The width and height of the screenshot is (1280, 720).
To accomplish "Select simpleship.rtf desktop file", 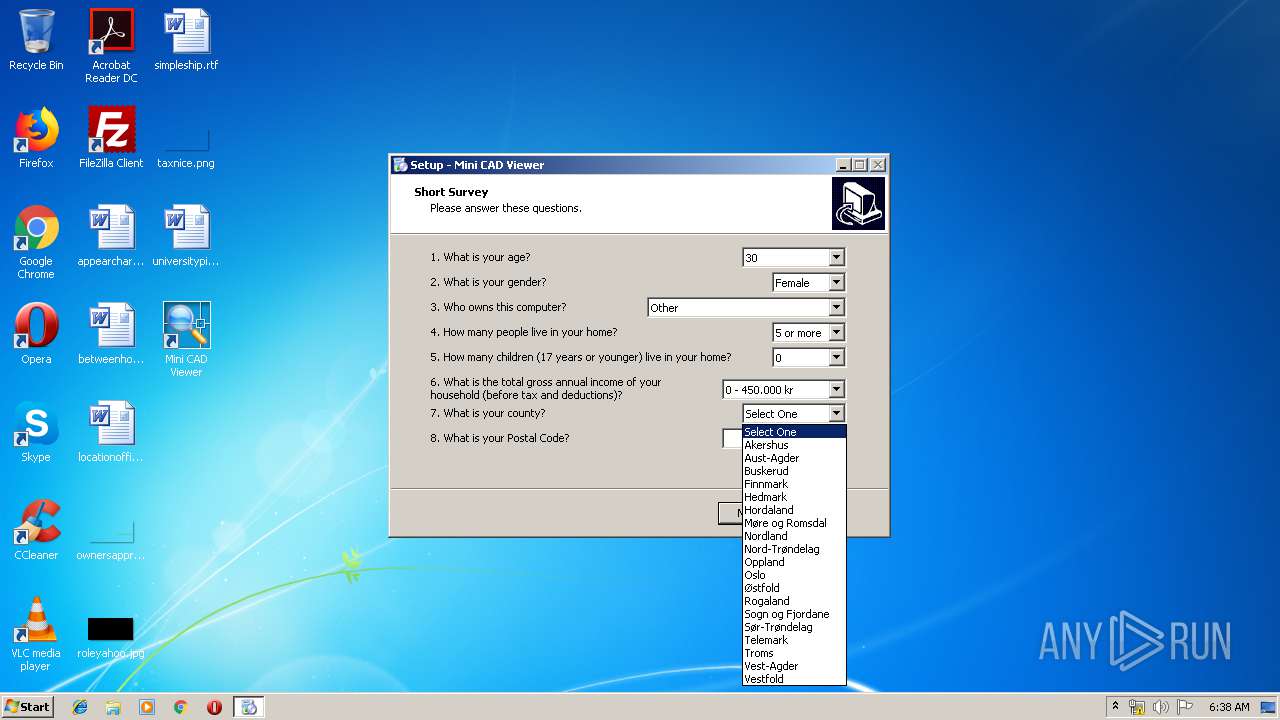I will tap(186, 40).
